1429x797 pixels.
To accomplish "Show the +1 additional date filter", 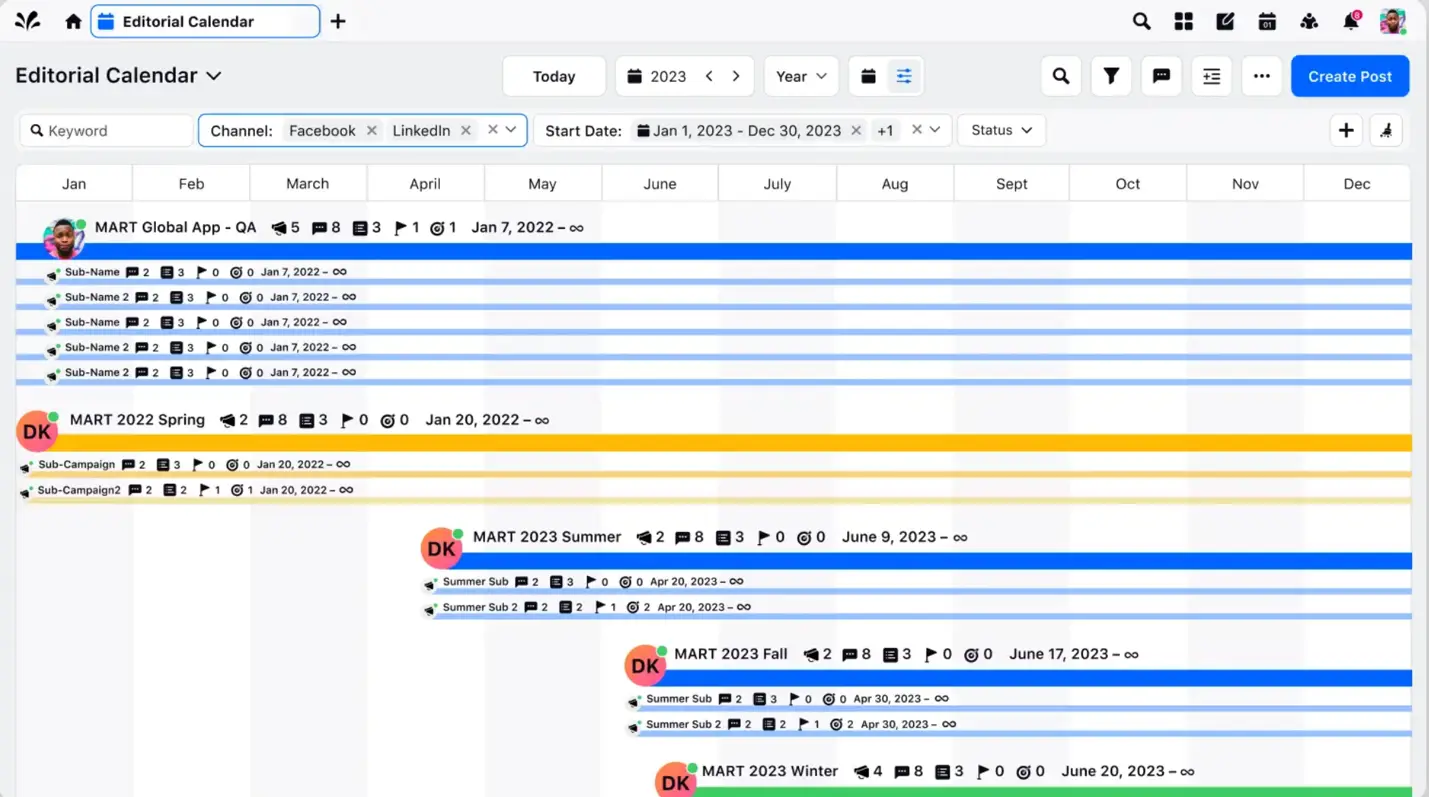I will (885, 131).
